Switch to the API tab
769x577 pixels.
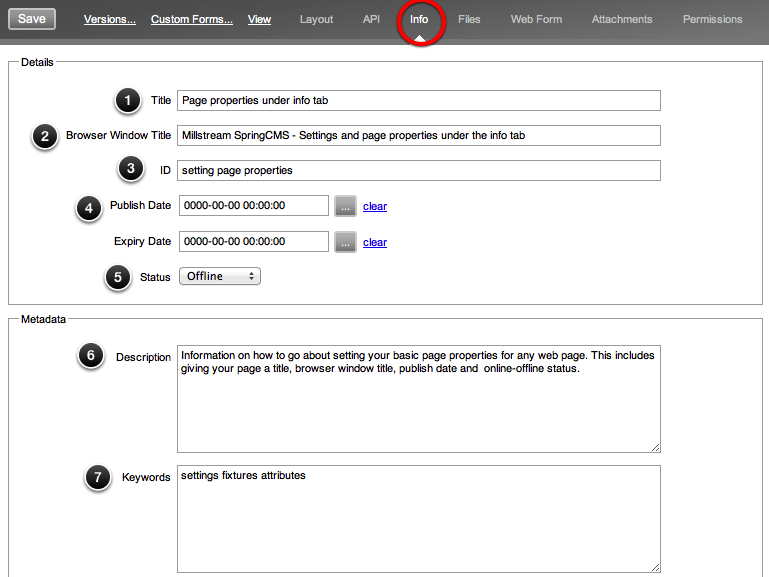click(x=371, y=19)
